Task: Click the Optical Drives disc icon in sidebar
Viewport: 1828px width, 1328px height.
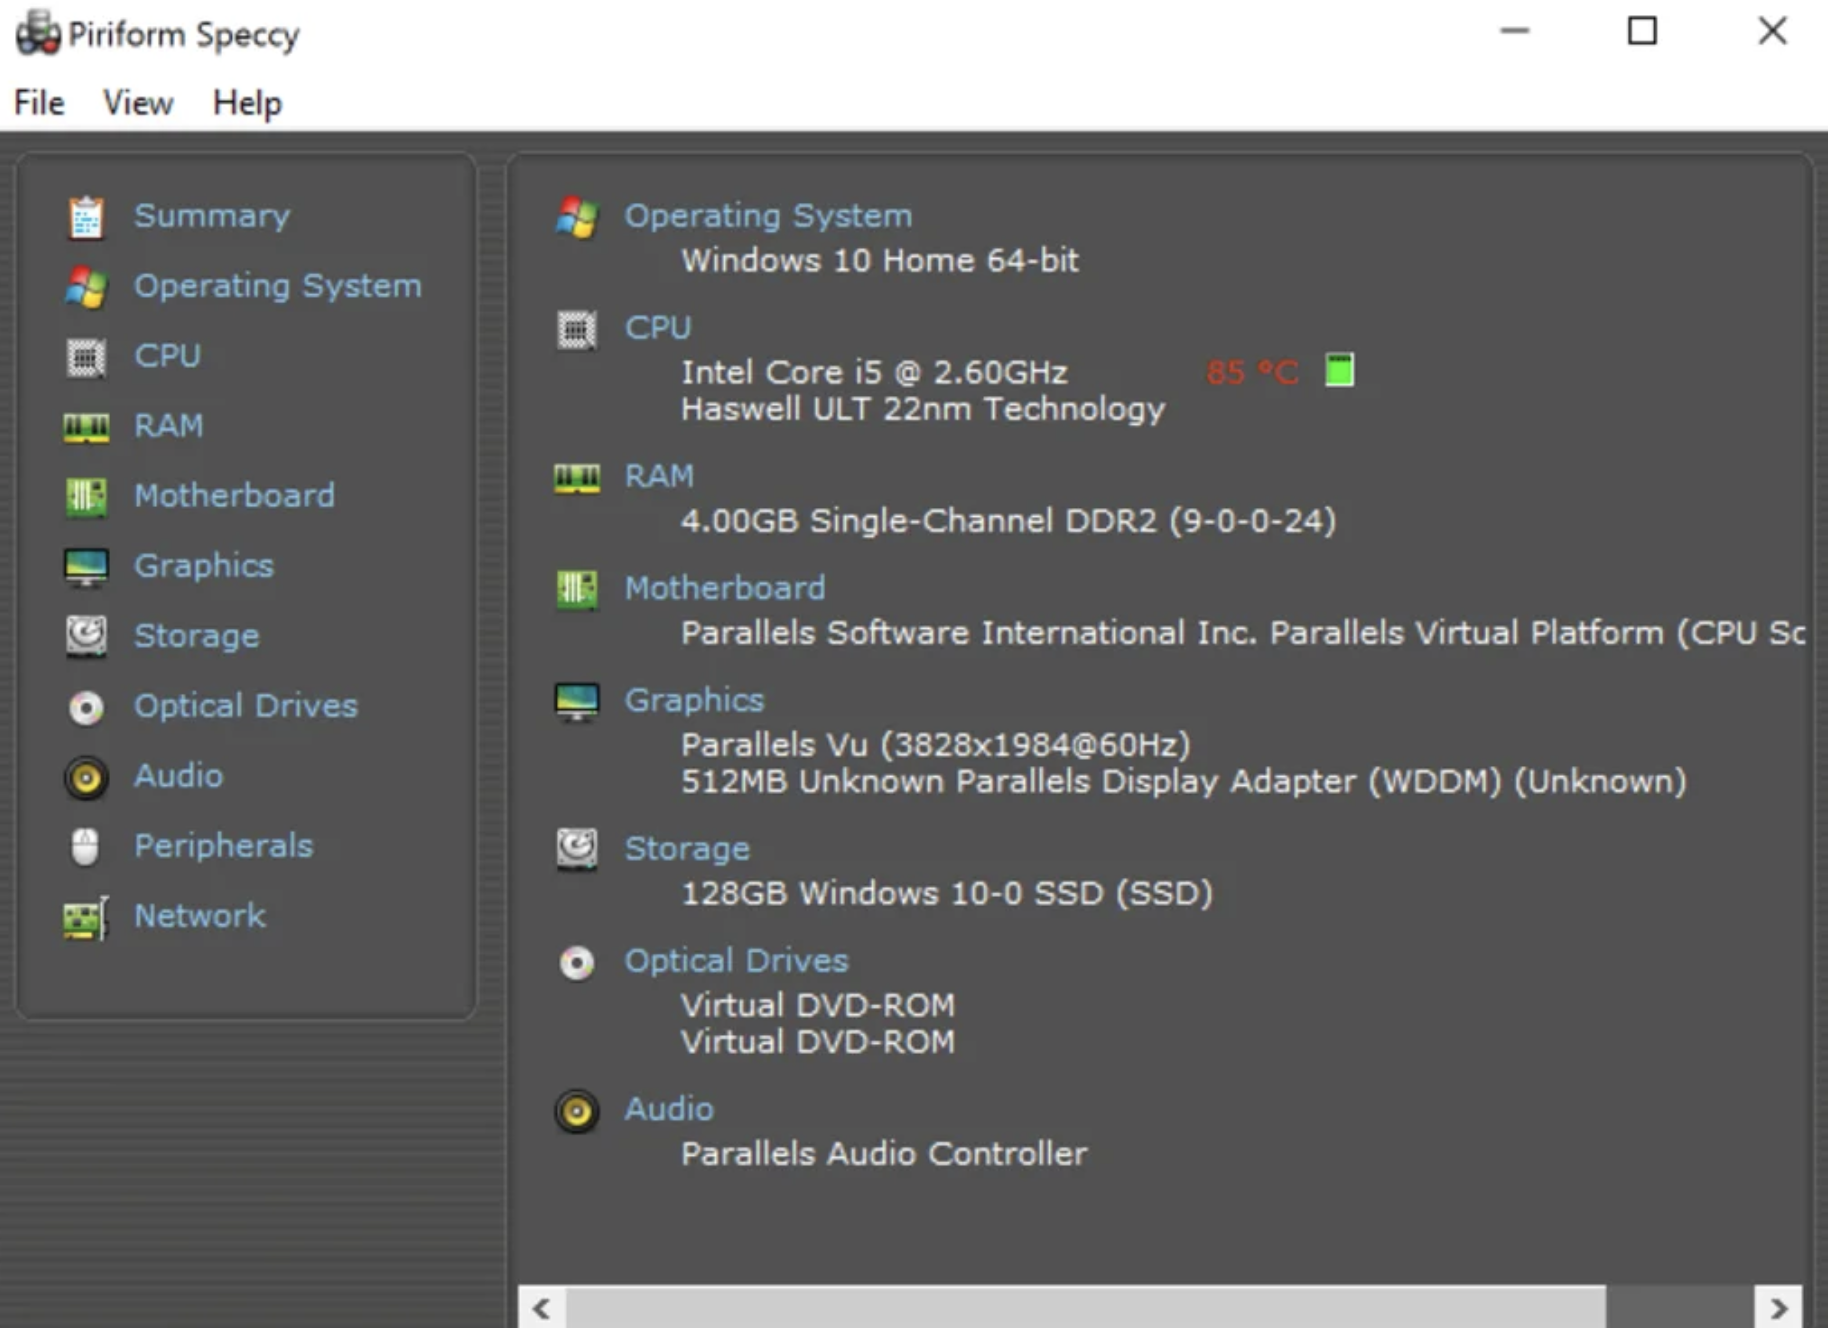Action: pyautogui.click(x=86, y=707)
